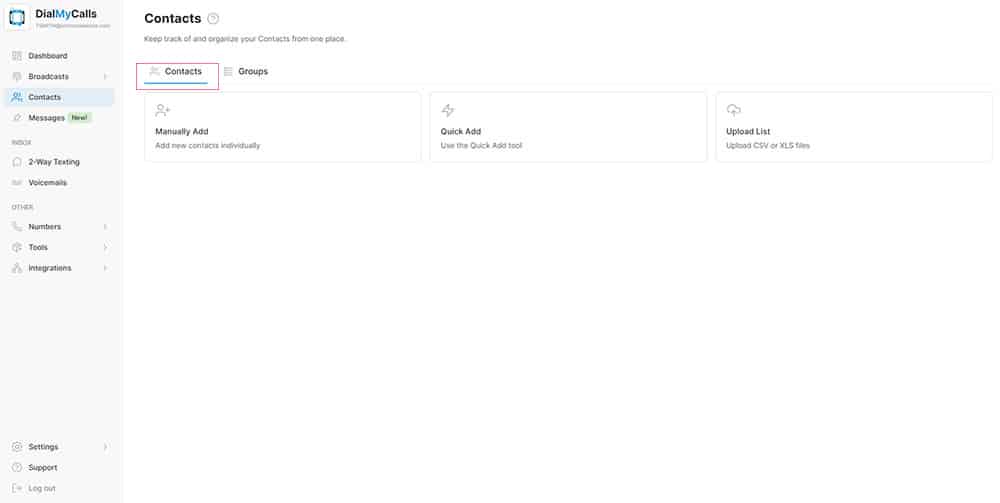Open the Quick Add tool card
Screen dimensions: 1000x503
click(x=567, y=127)
